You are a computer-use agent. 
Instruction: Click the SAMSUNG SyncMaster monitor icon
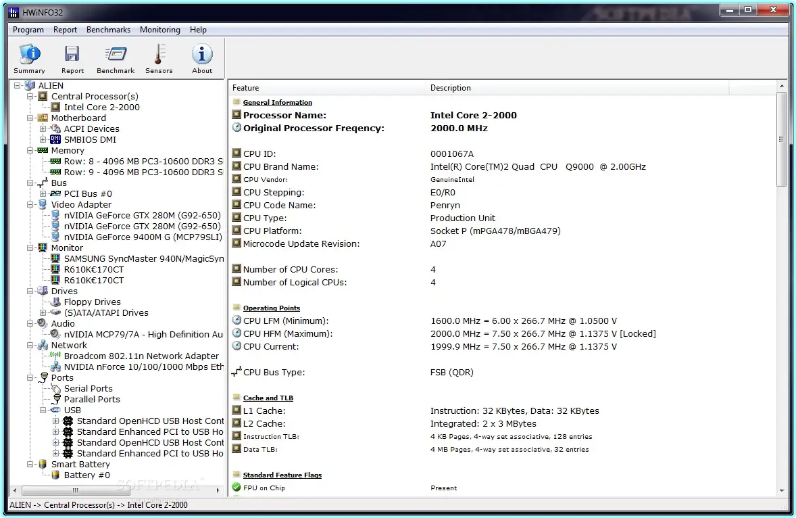click(x=55, y=258)
